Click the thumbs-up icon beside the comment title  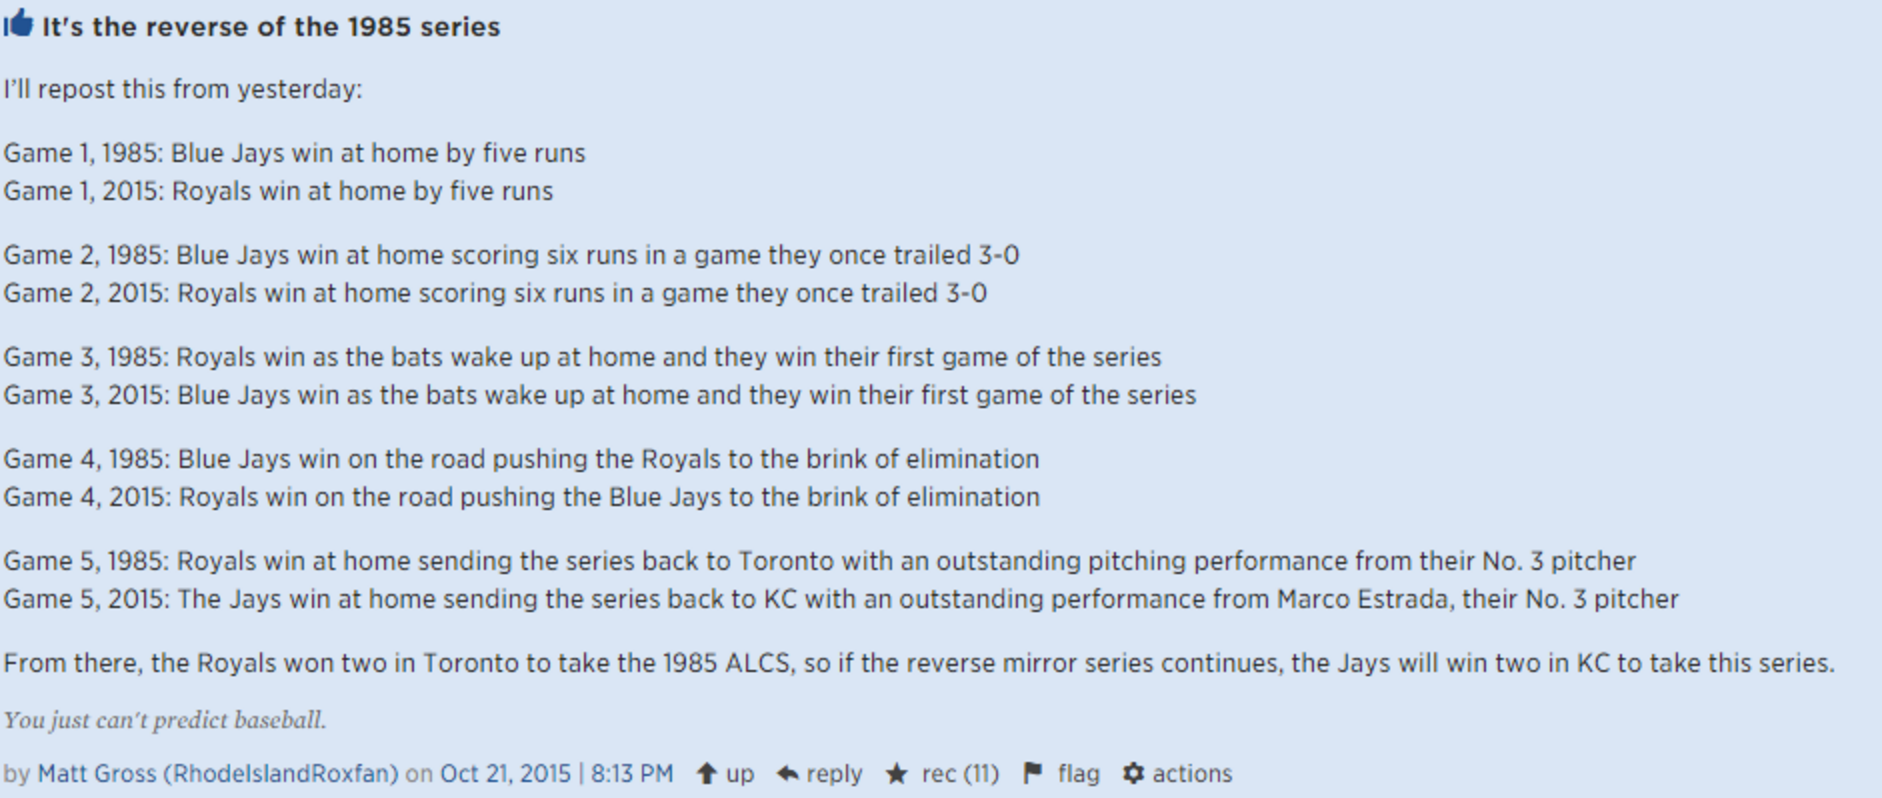(19, 23)
